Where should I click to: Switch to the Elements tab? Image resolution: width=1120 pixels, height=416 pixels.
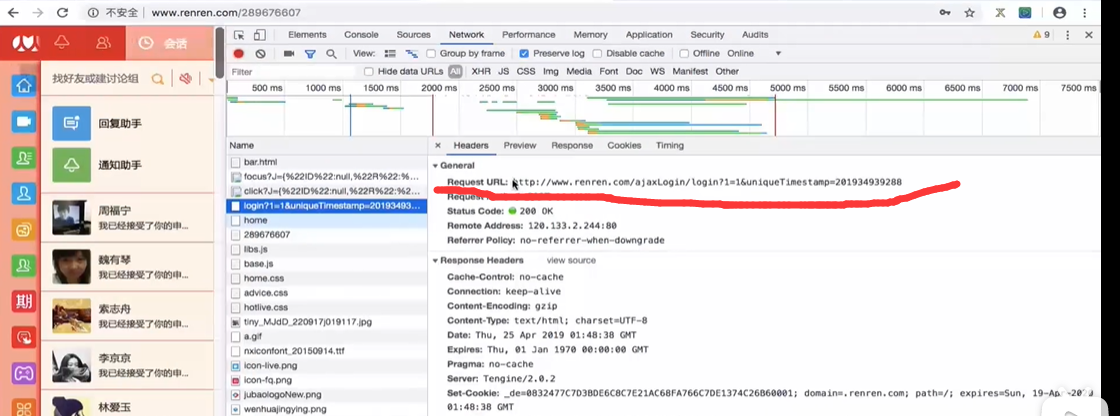(307, 35)
